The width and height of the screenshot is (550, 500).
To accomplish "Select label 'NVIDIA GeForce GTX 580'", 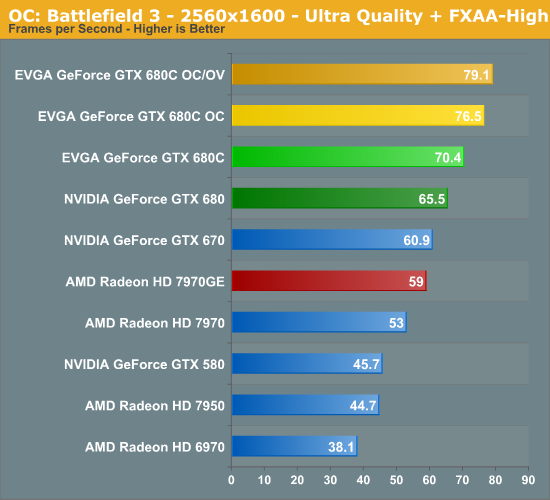I will pos(144,365).
